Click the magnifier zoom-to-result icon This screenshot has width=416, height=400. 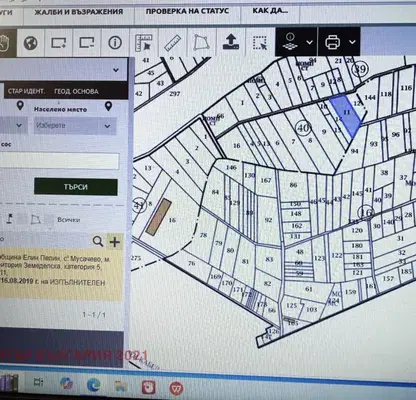[98, 241]
